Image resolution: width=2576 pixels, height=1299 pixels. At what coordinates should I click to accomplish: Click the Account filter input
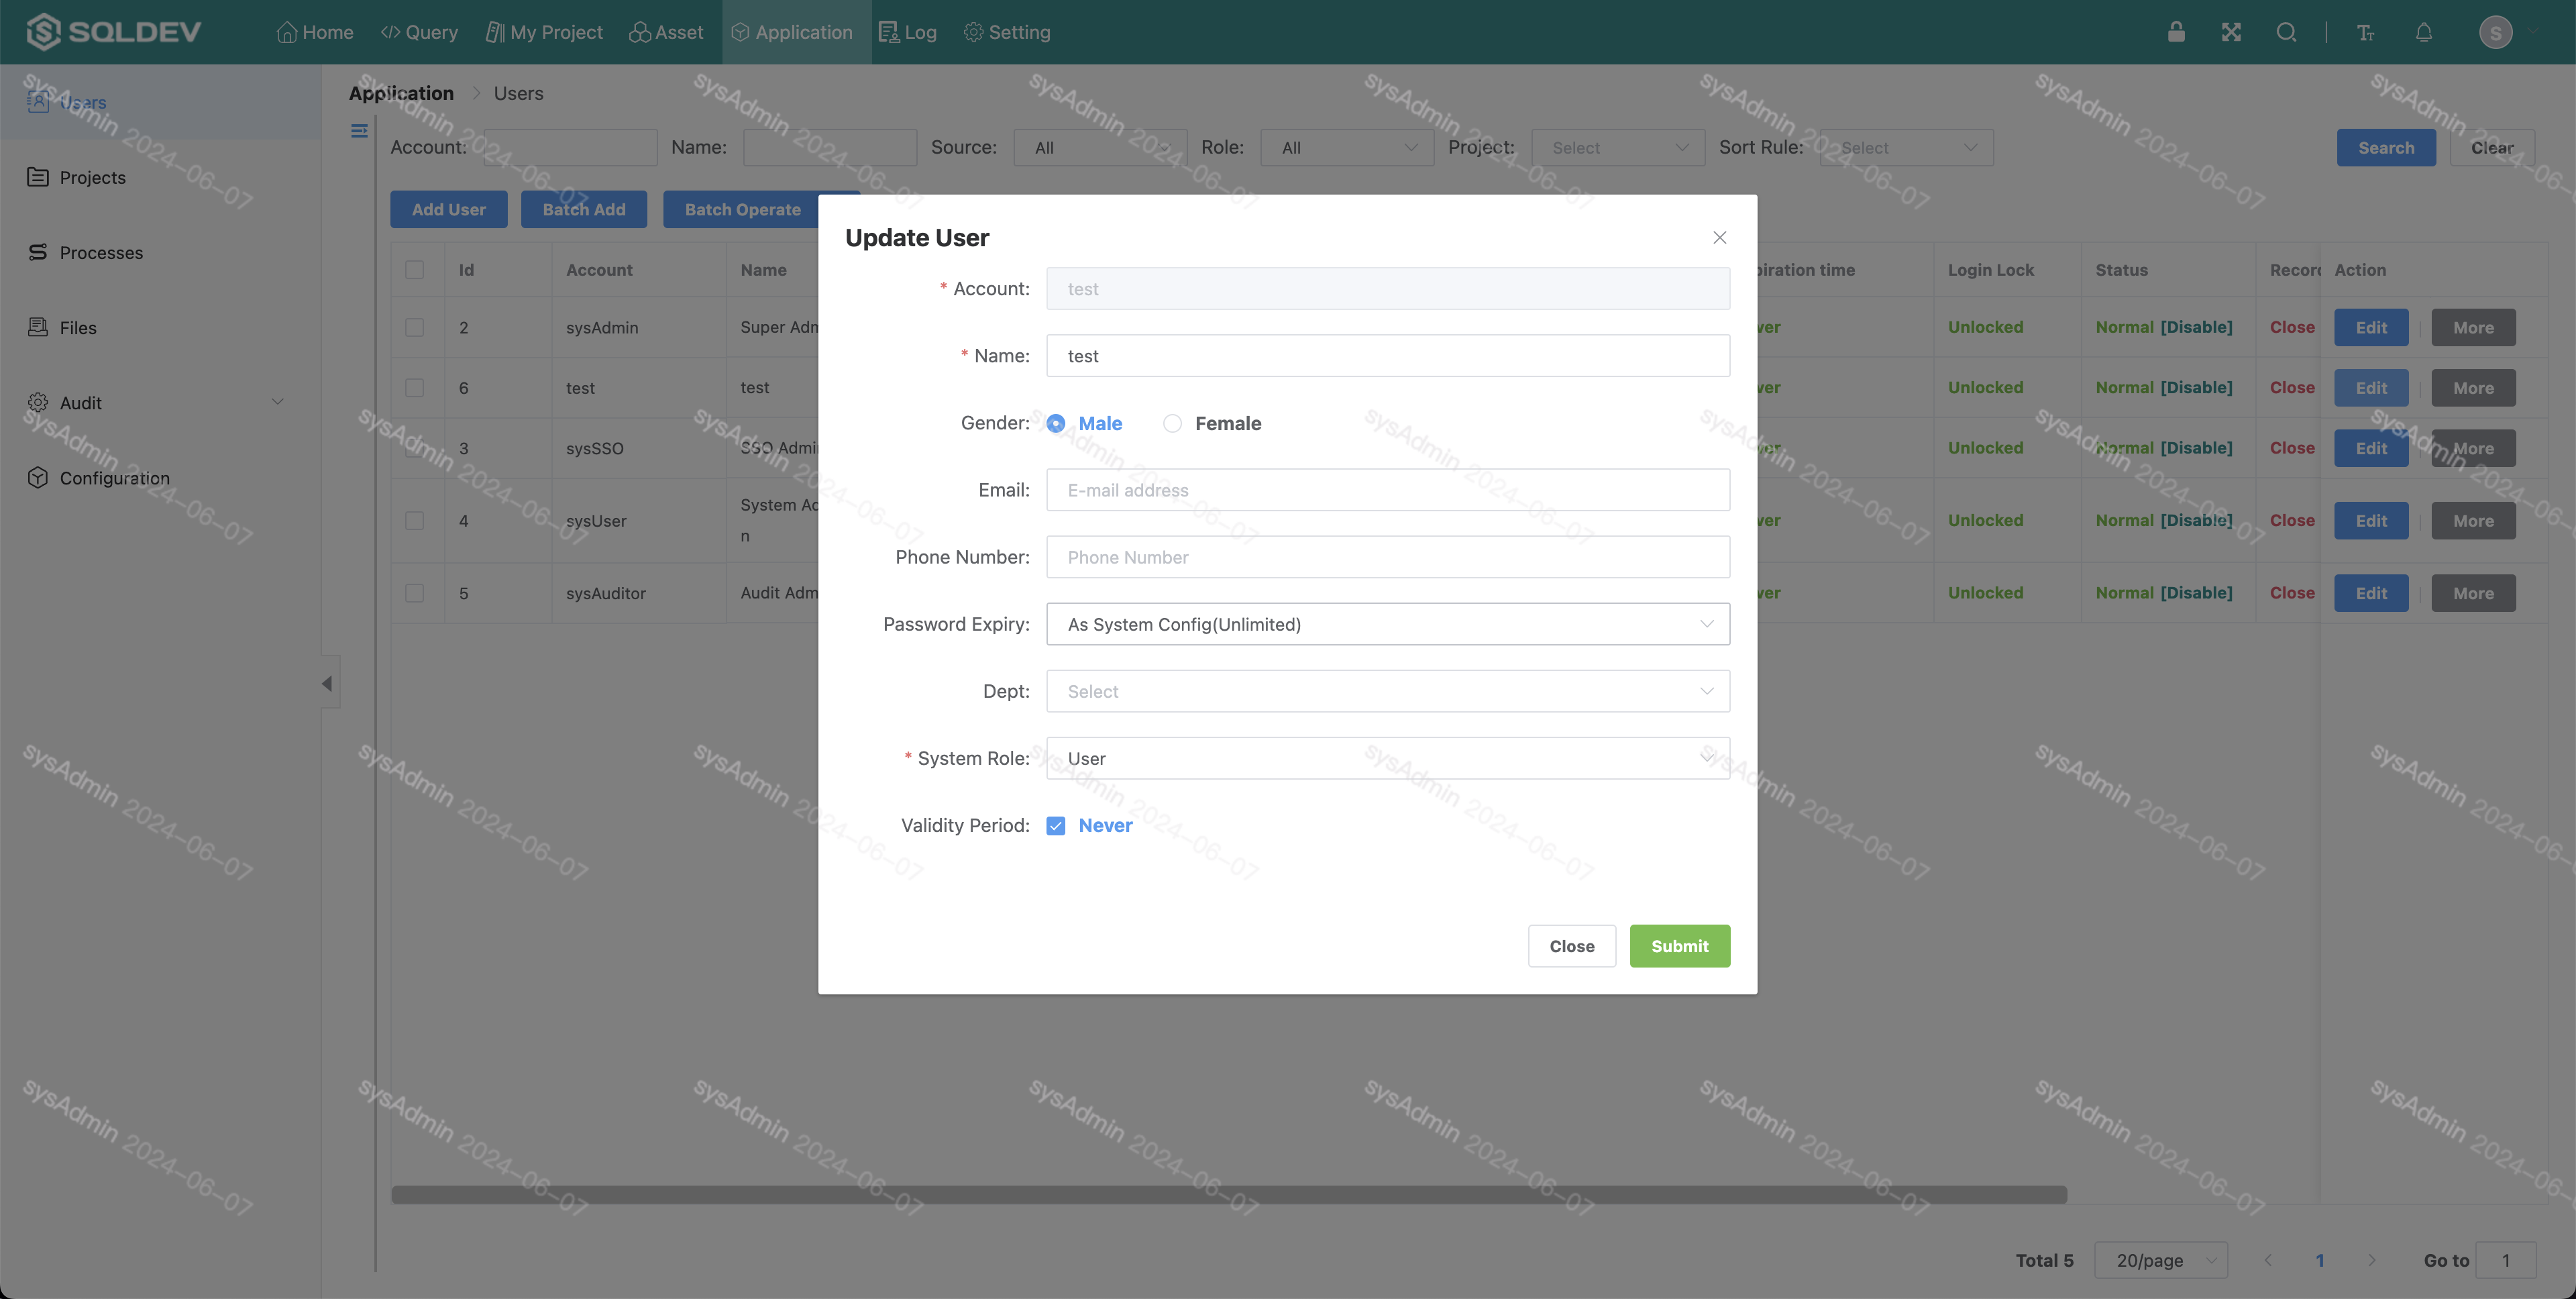(x=570, y=147)
